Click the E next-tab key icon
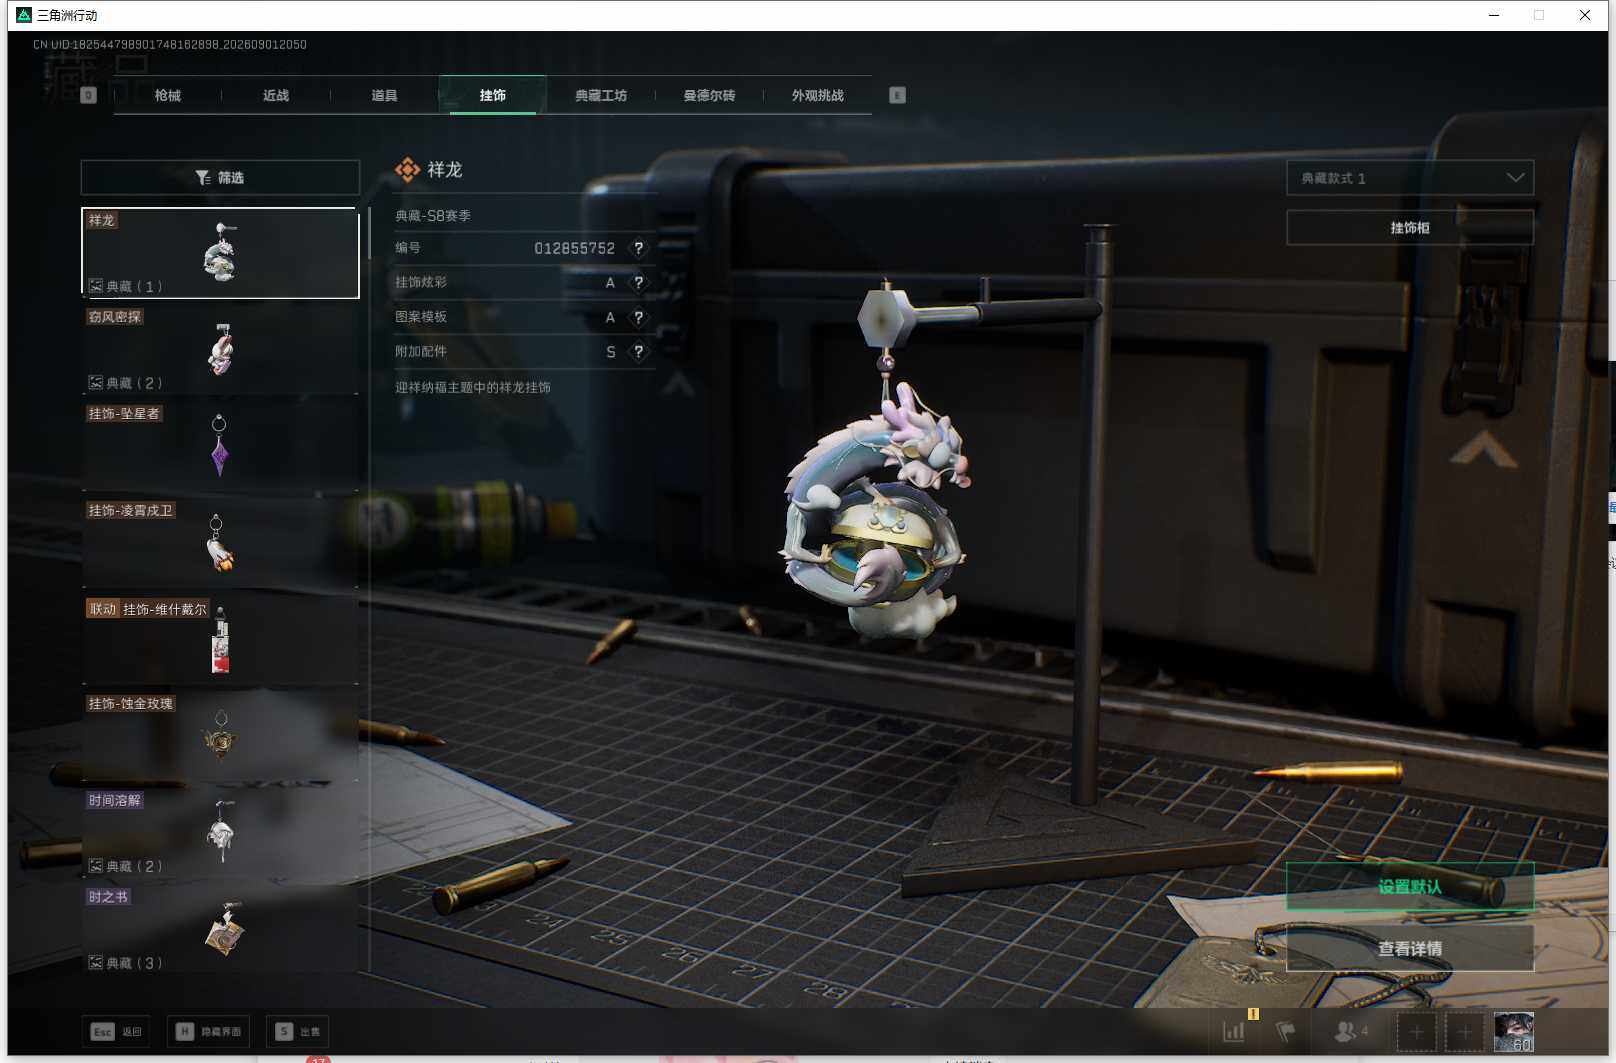 897,95
